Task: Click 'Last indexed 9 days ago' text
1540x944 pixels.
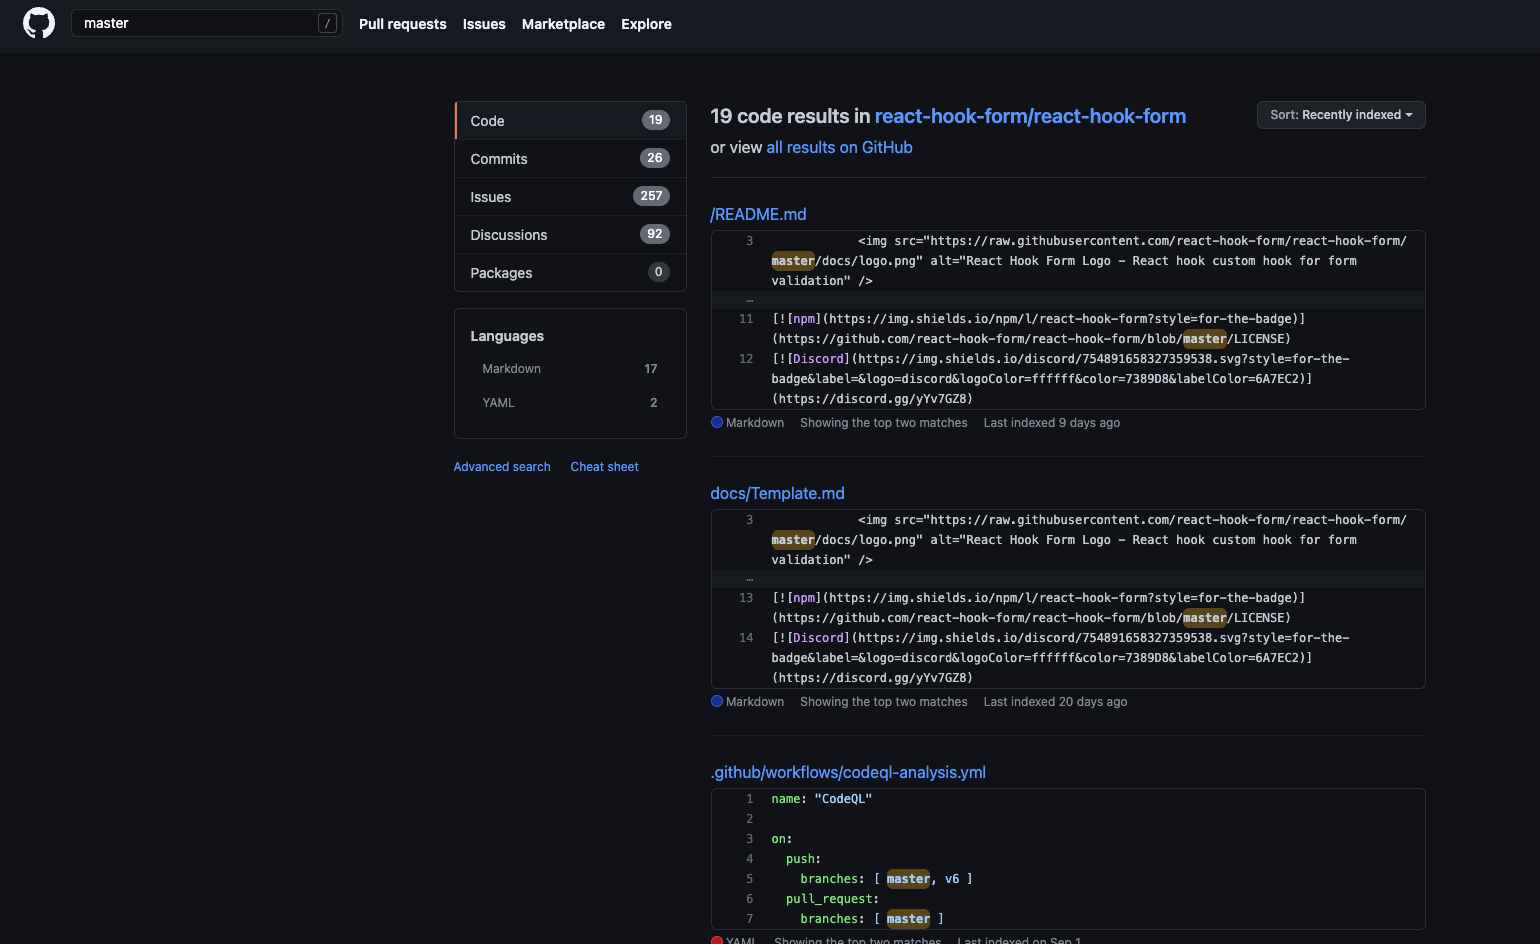Action: click(x=1052, y=423)
